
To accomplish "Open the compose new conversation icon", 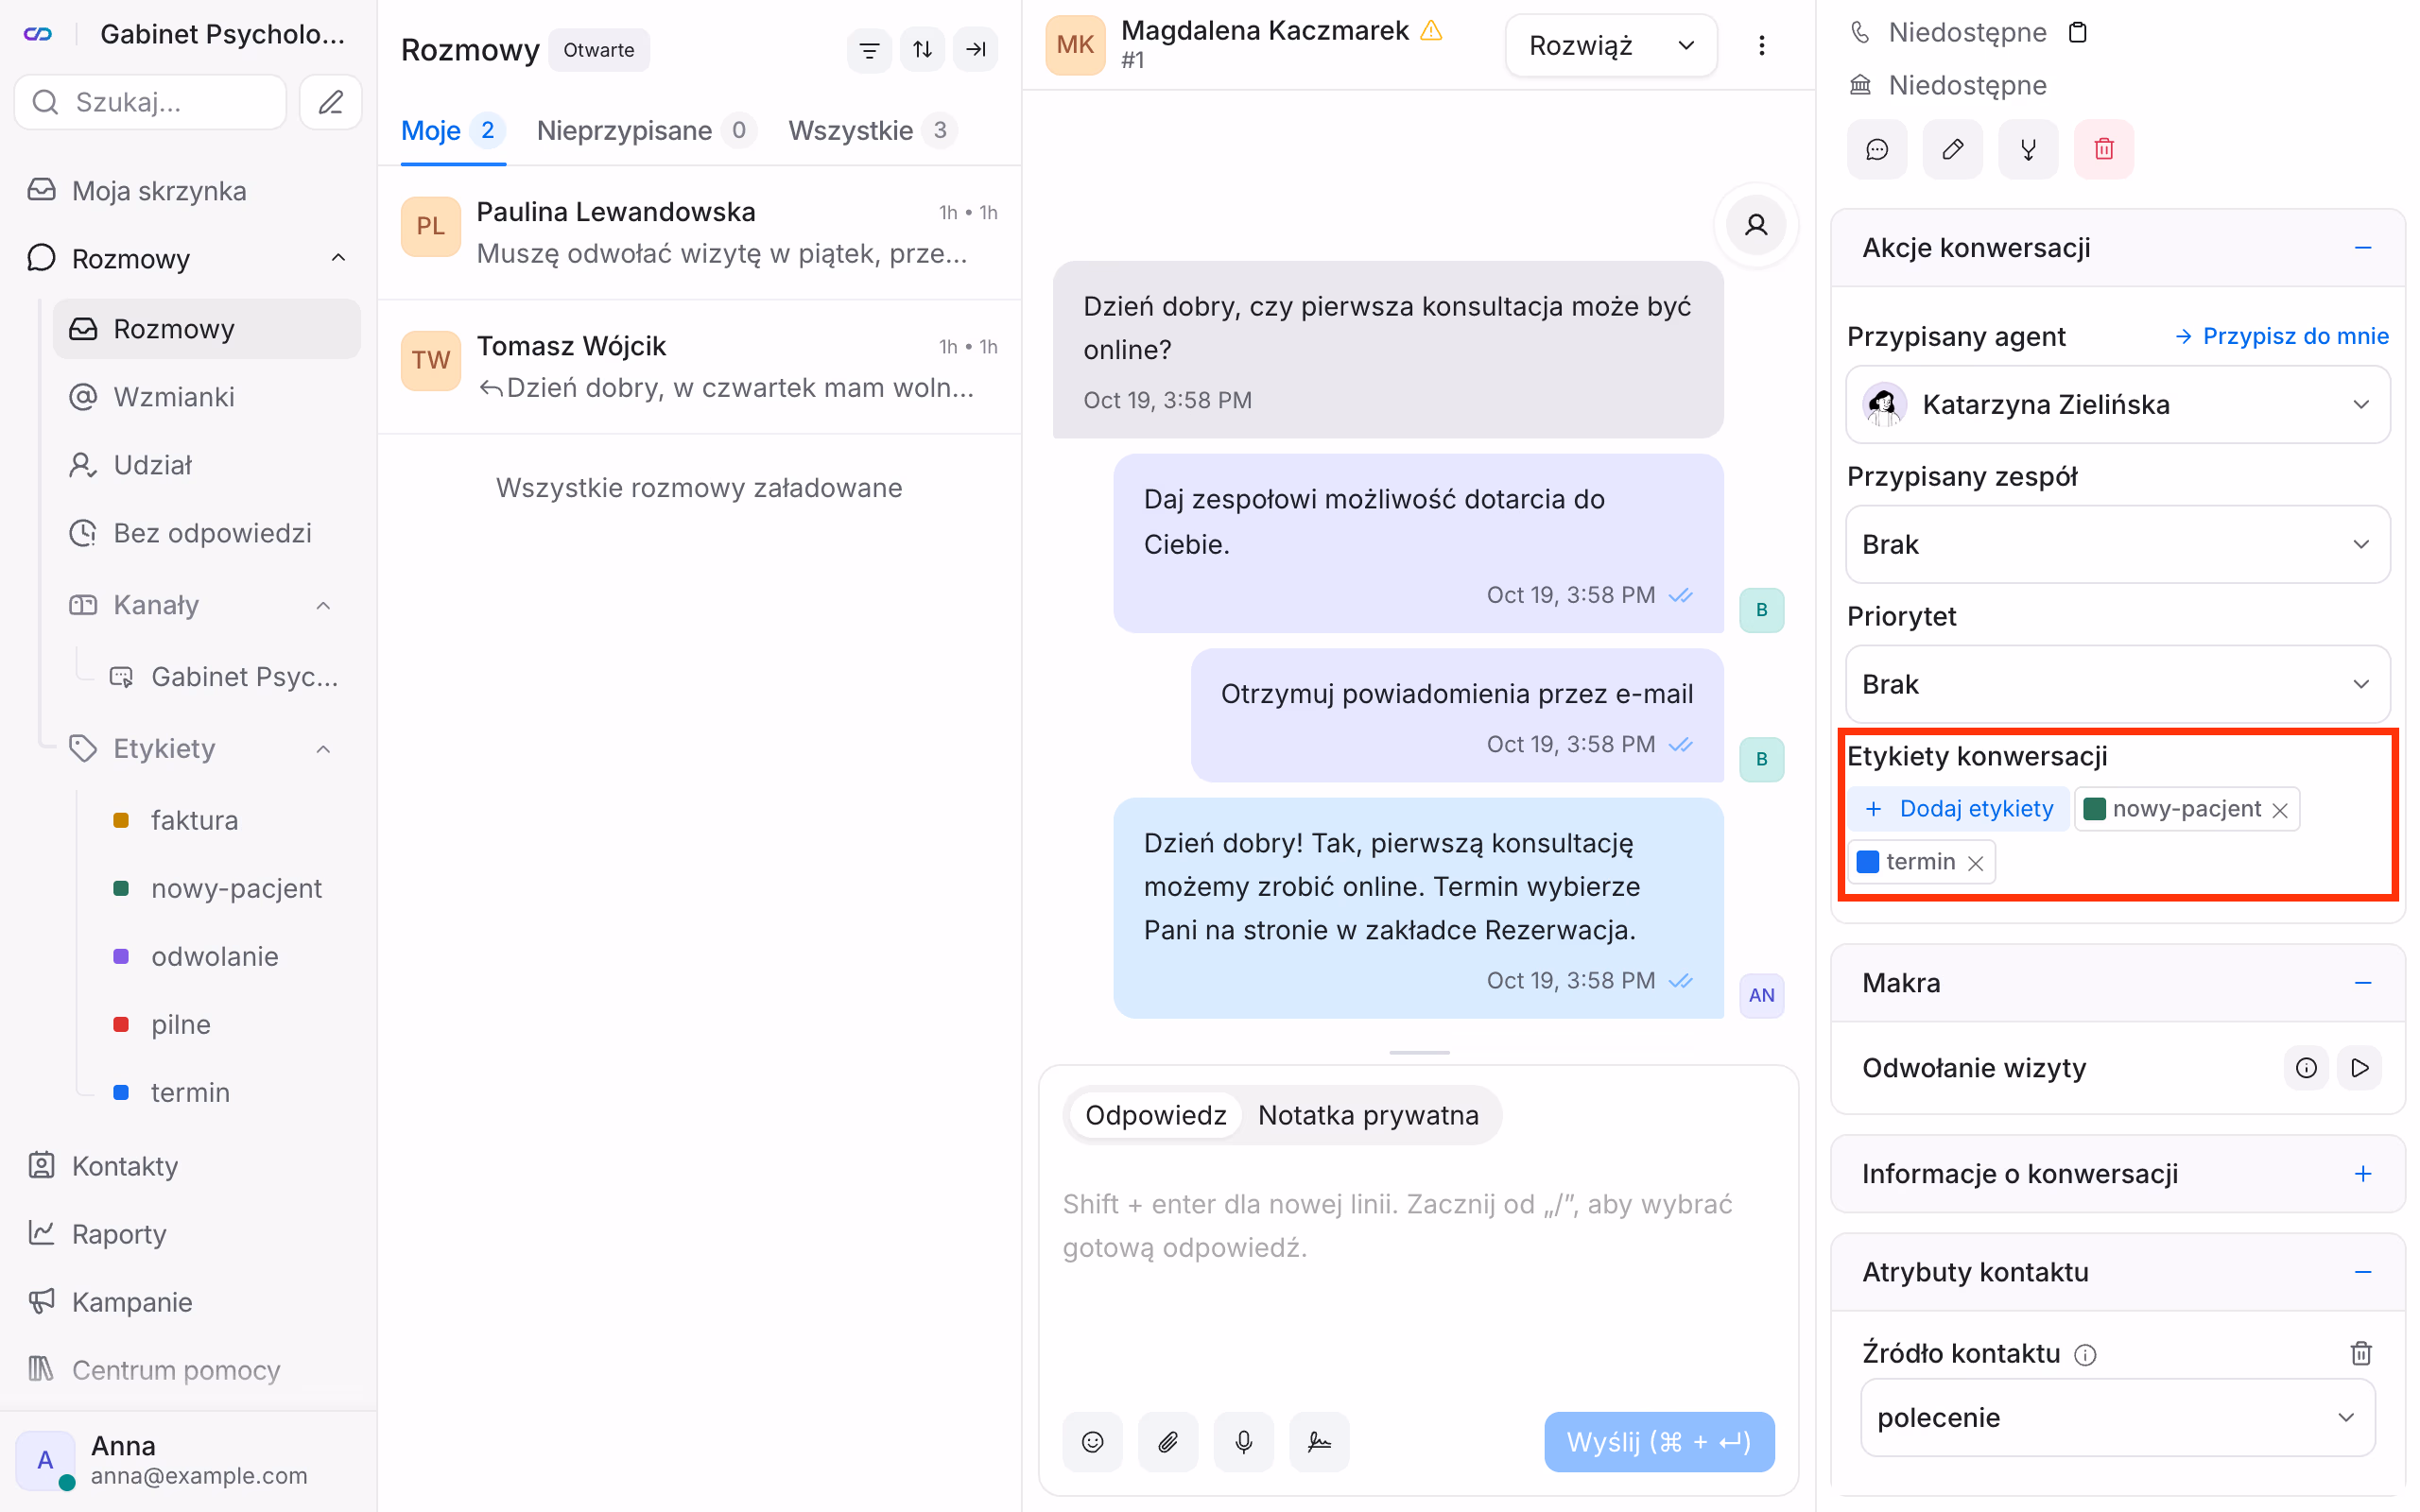I will (330, 102).
